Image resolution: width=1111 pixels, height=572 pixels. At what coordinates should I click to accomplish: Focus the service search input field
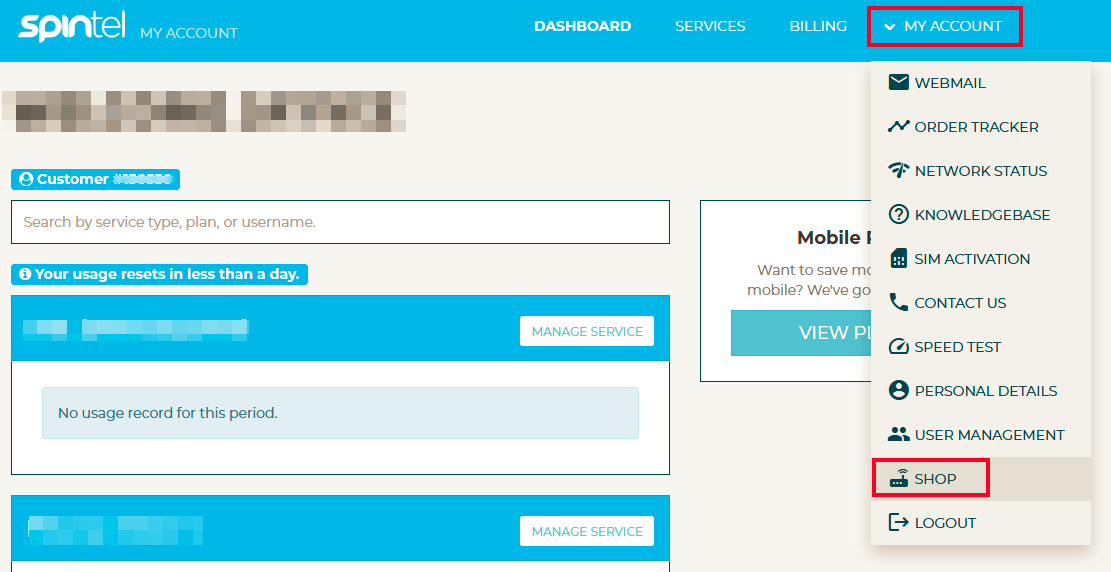(x=340, y=222)
